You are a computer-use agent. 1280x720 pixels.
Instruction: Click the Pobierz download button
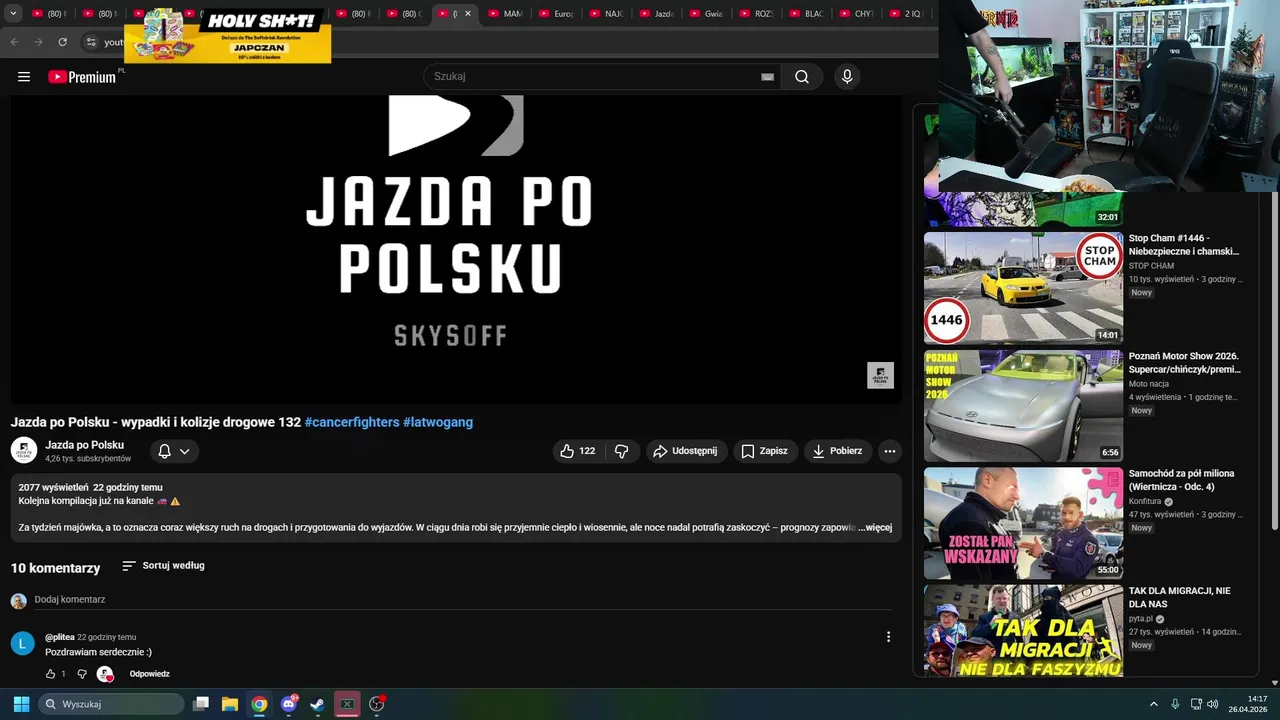837,451
